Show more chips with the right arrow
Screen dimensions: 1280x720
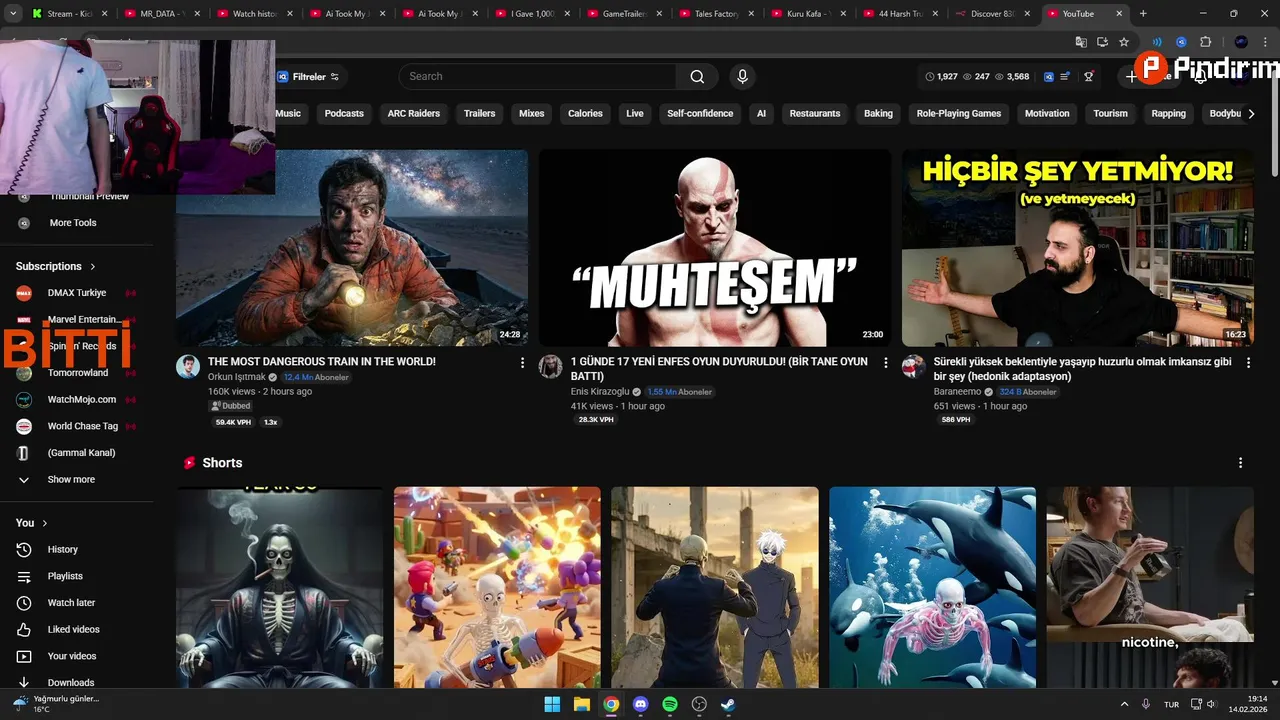click(1251, 114)
